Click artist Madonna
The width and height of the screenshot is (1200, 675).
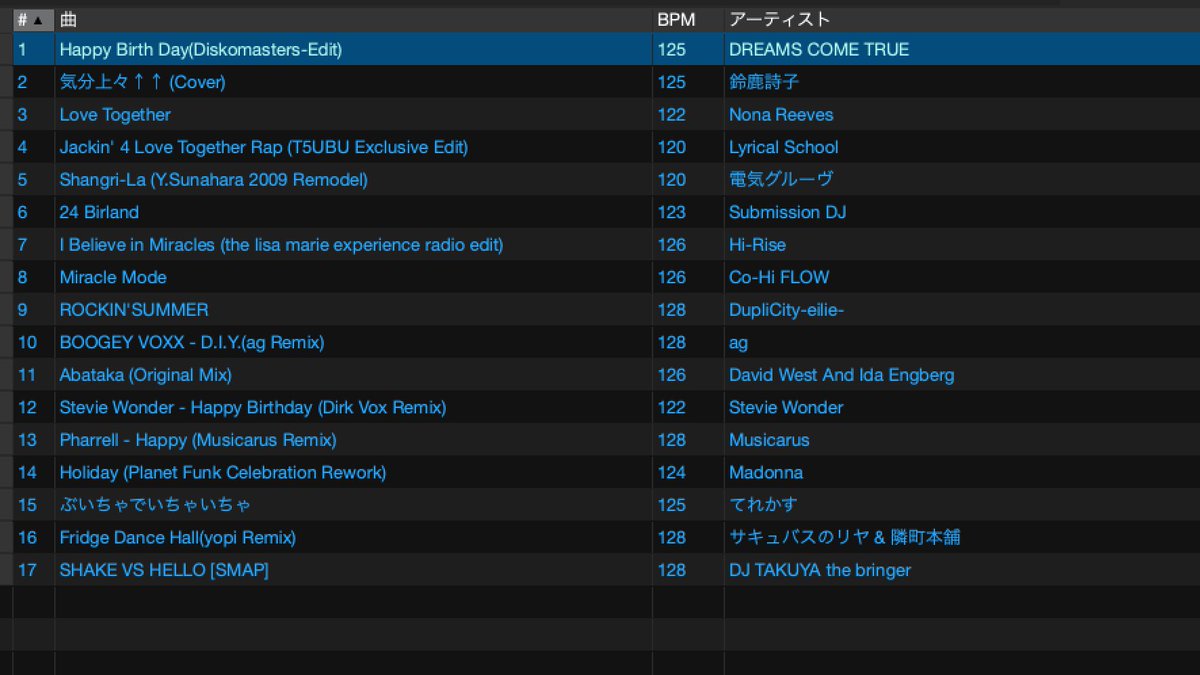pyautogui.click(x=766, y=472)
